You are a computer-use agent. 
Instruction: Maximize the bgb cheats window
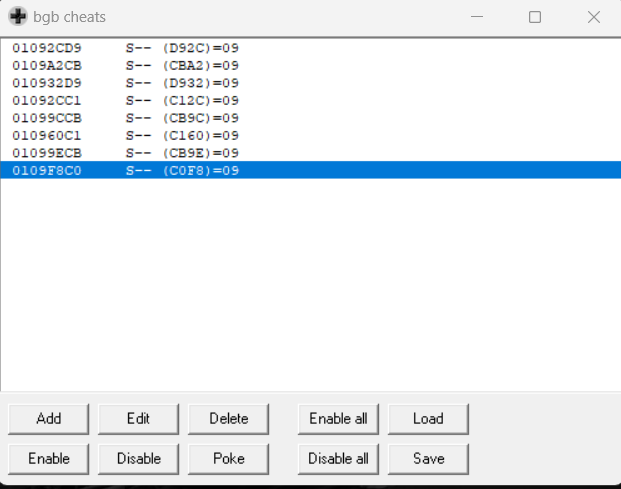pos(535,17)
